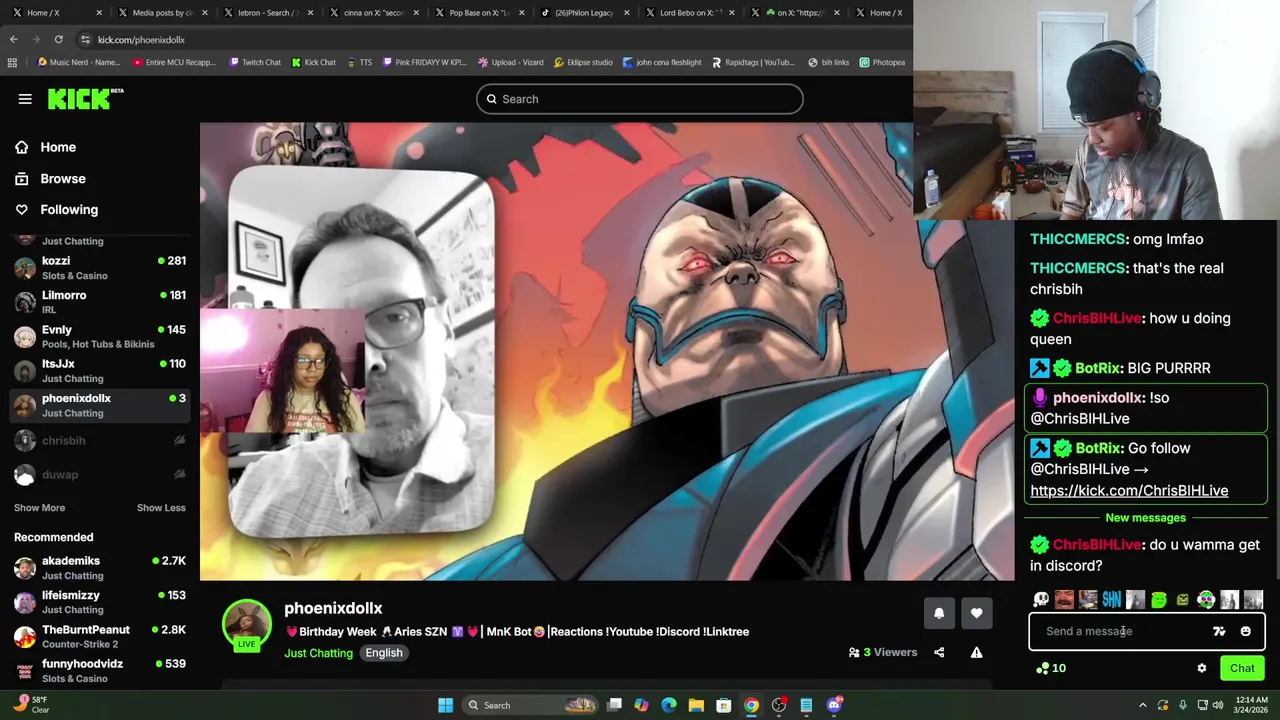
Task: Click the channel points balance 10
Action: [x=1051, y=669]
